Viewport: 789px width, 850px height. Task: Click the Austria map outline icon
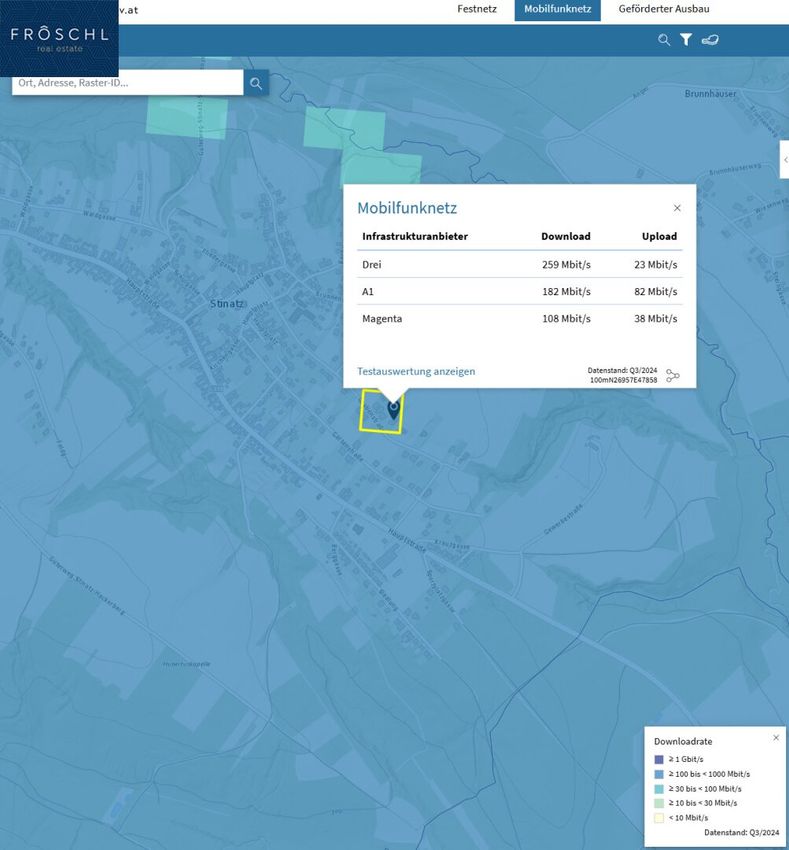710,40
